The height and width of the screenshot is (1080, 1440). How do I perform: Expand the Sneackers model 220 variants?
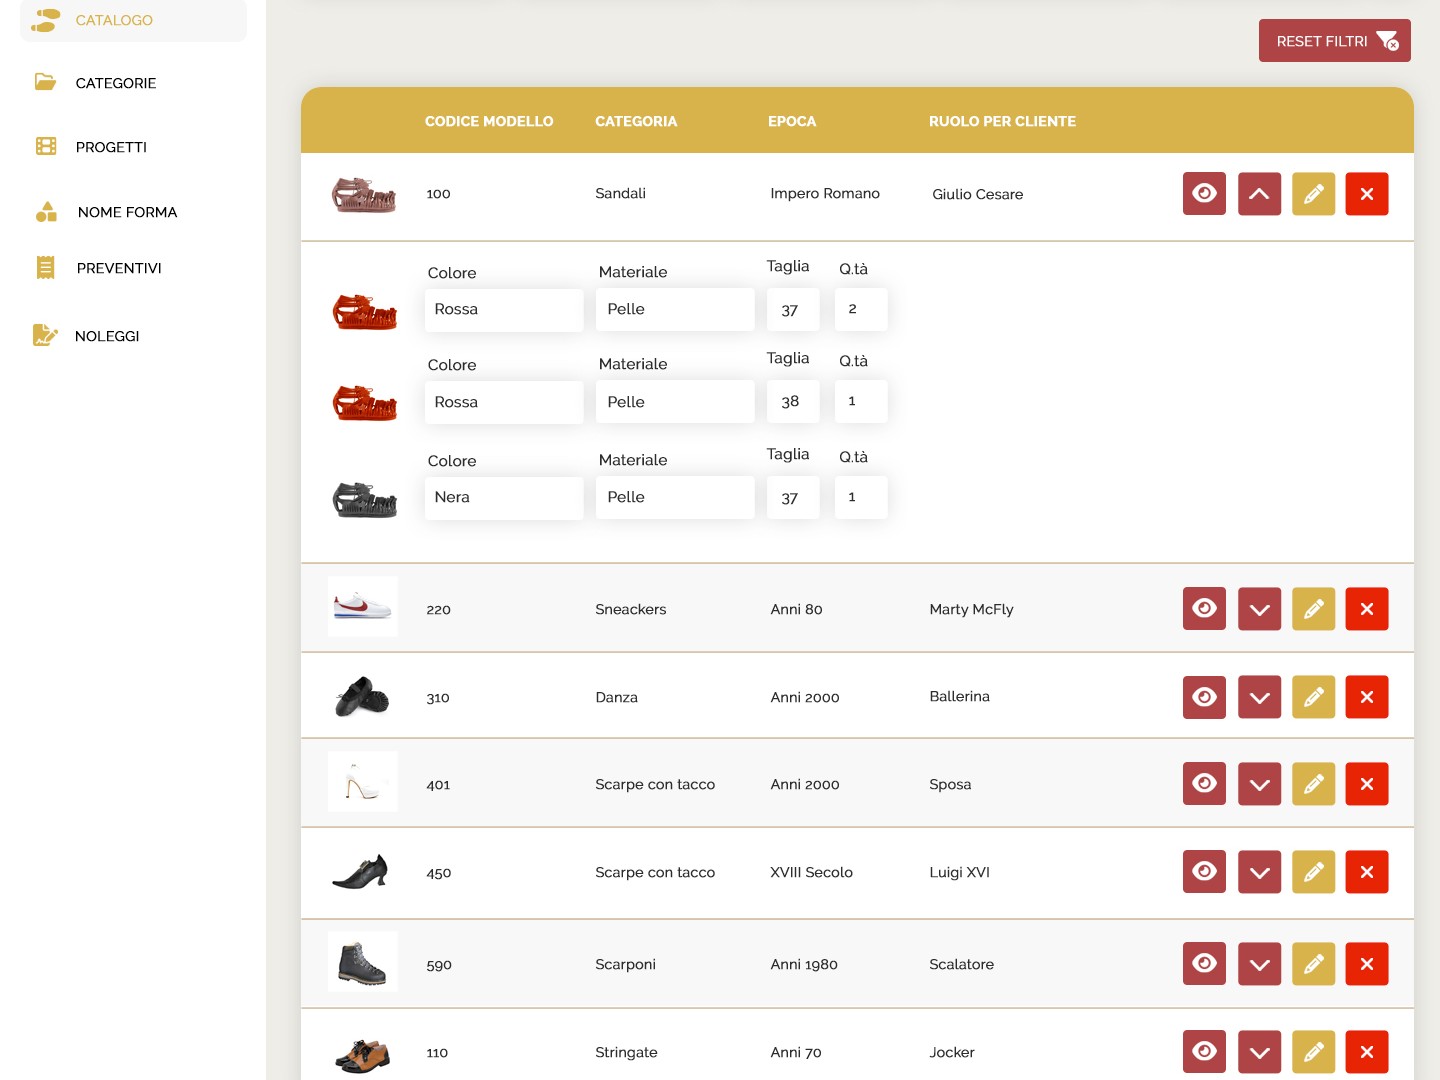tap(1259, 609)
